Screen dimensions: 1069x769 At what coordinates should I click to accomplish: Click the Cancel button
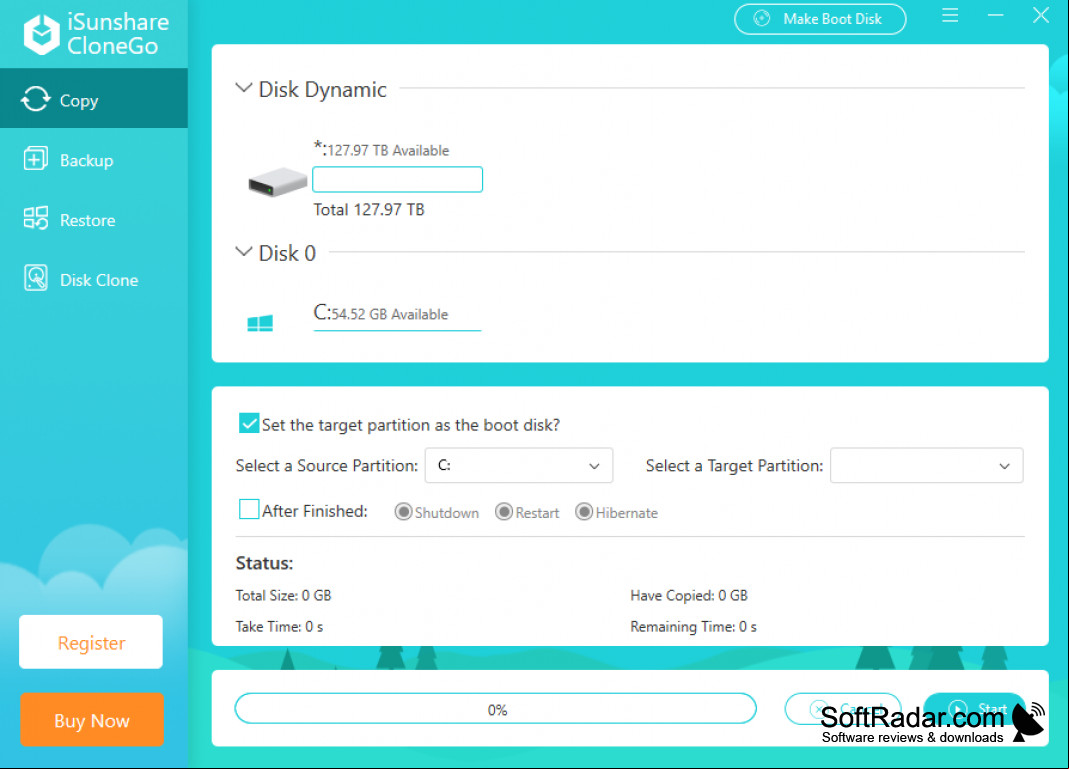click(x=843, y=709)
